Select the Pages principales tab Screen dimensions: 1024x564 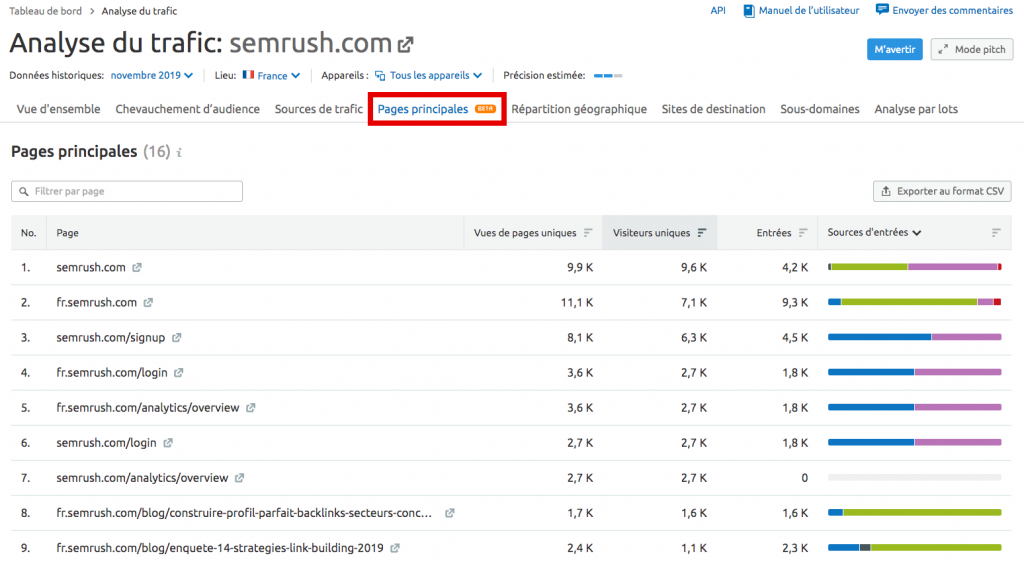(437, 109)
